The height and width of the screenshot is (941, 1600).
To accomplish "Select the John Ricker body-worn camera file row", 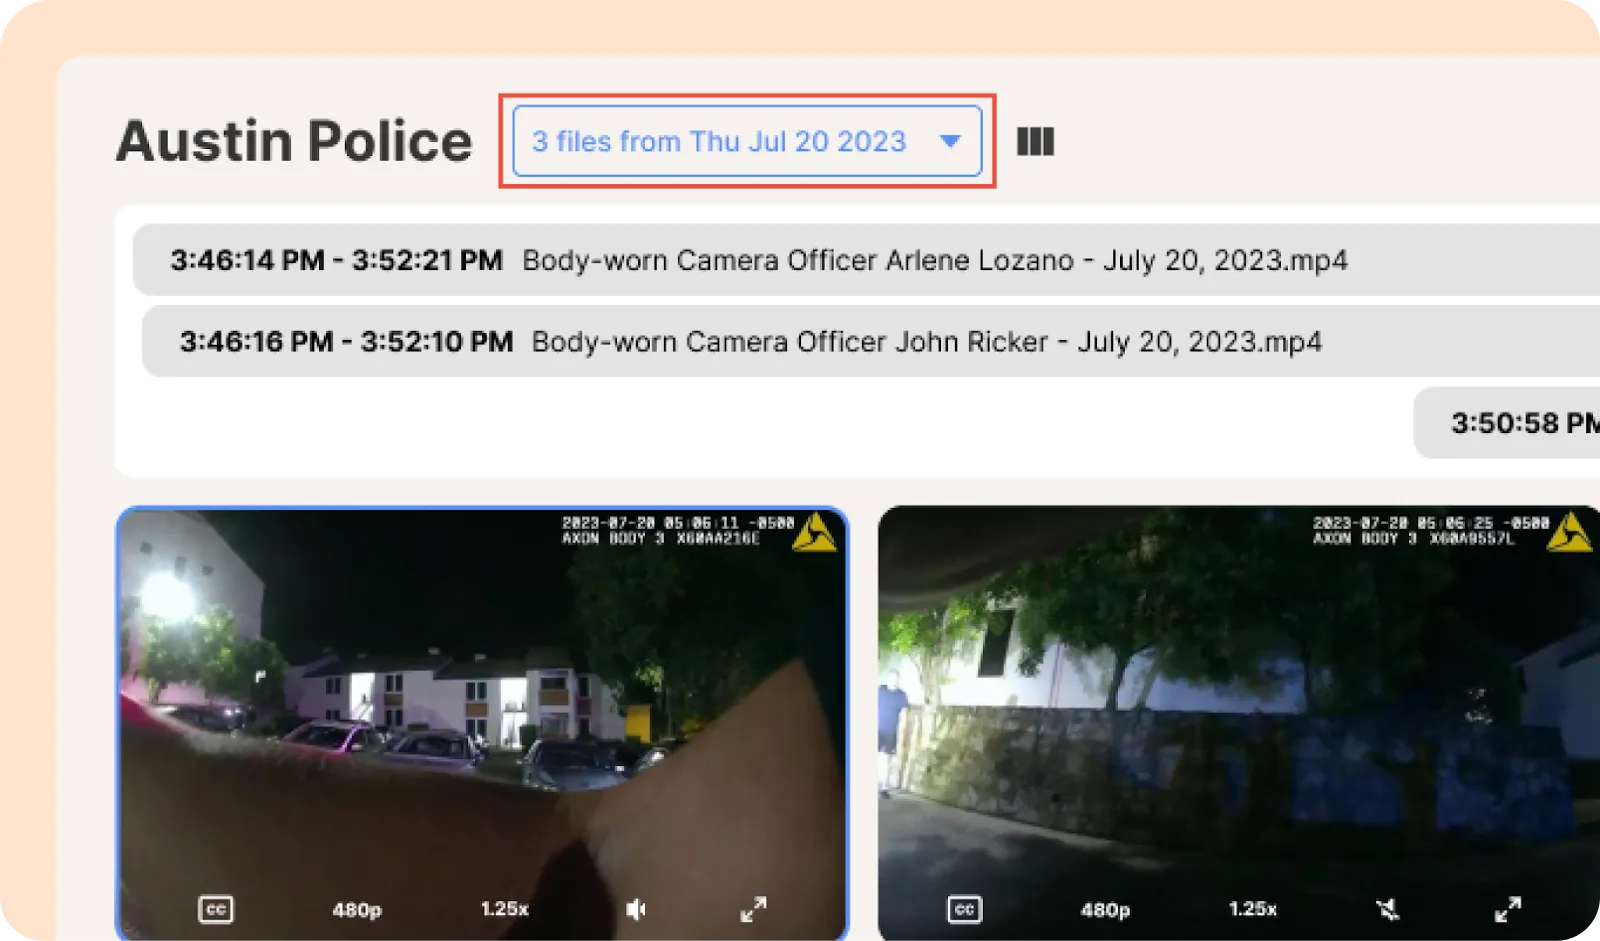I will click(871, 342).
